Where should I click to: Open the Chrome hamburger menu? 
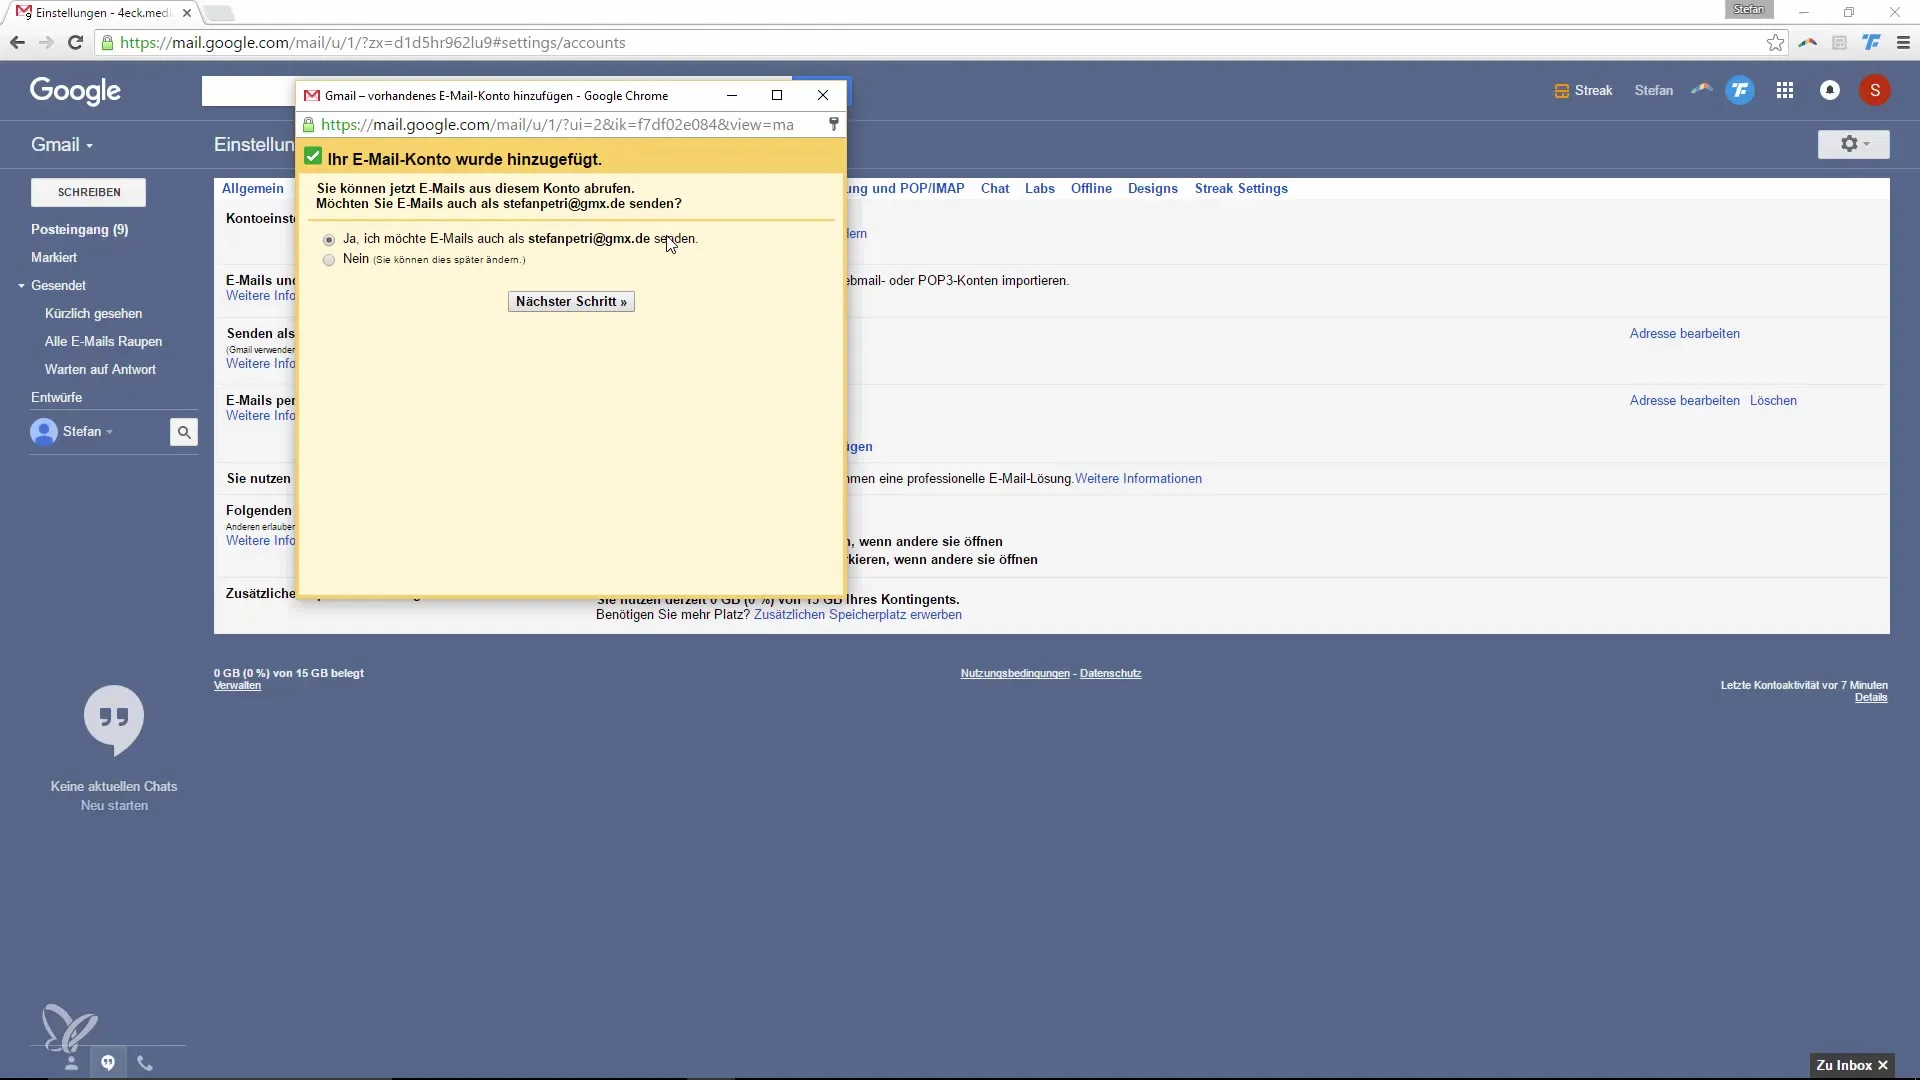pyautogui.click(x=1903, y=42)
